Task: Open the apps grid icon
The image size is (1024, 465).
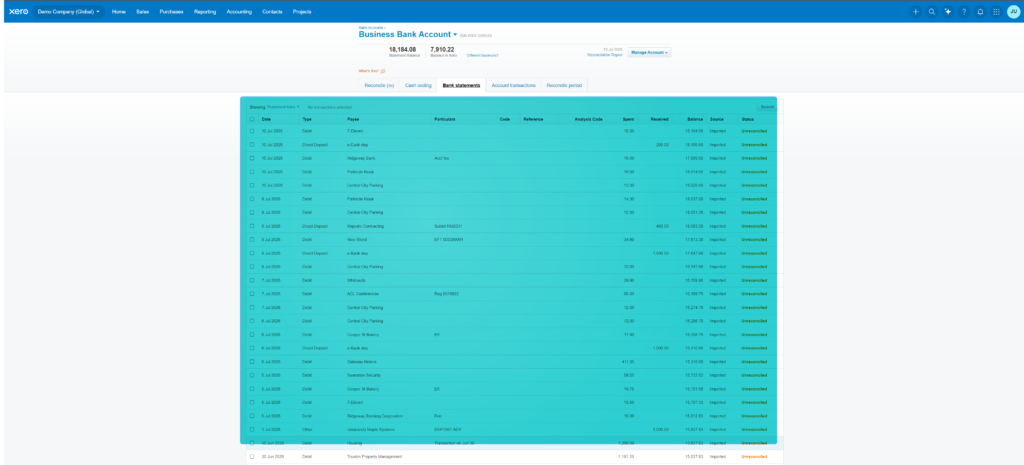Action: [996, 11]
